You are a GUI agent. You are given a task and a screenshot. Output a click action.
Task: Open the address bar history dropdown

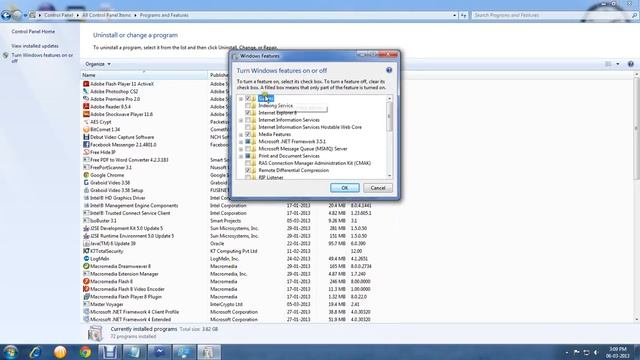(455, 15)
